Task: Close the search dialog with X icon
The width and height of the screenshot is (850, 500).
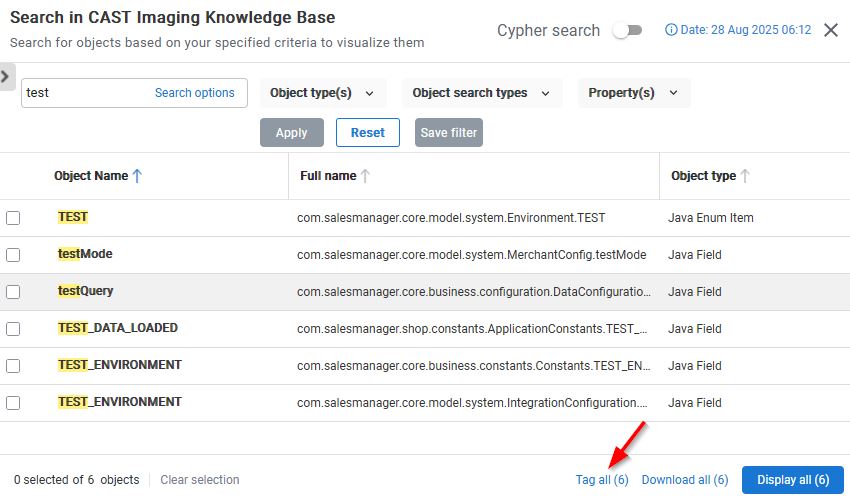Action: [x=831, y=30]
